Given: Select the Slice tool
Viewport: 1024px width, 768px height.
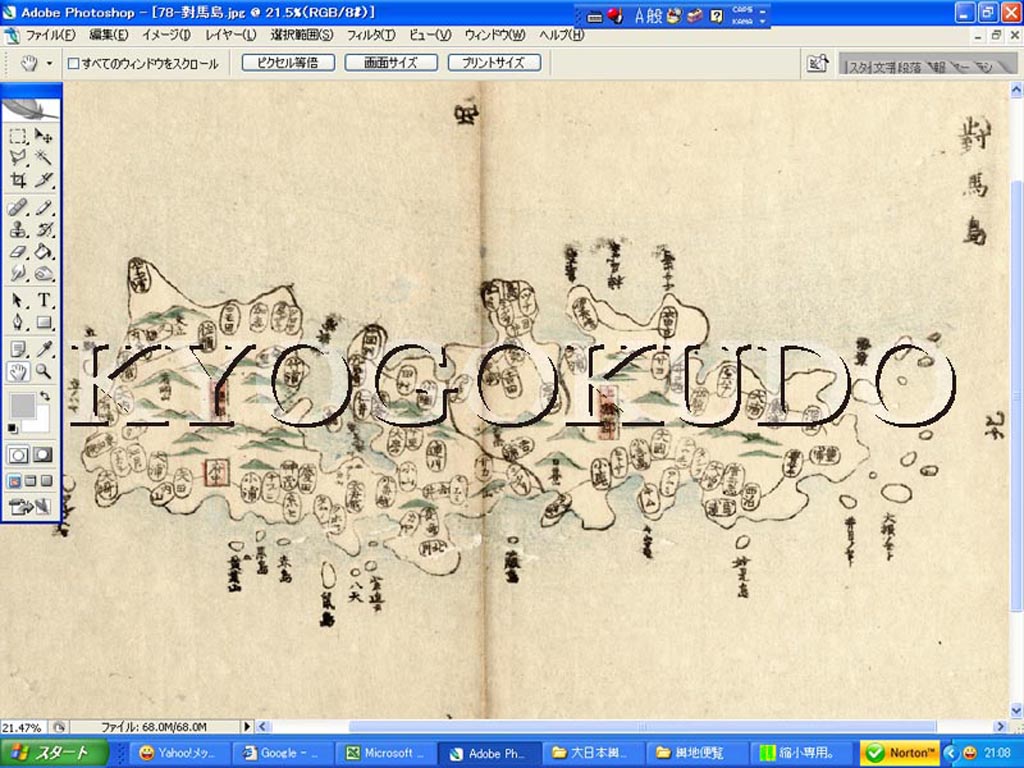Looking at the screenshot, I should (44, 179).
